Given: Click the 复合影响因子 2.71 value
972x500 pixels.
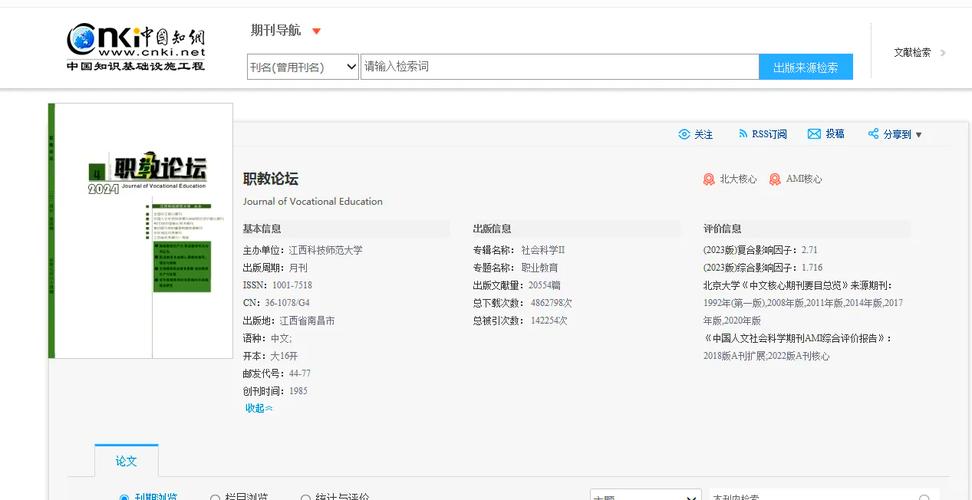Looking at the screenshot, I should (810, 250).
